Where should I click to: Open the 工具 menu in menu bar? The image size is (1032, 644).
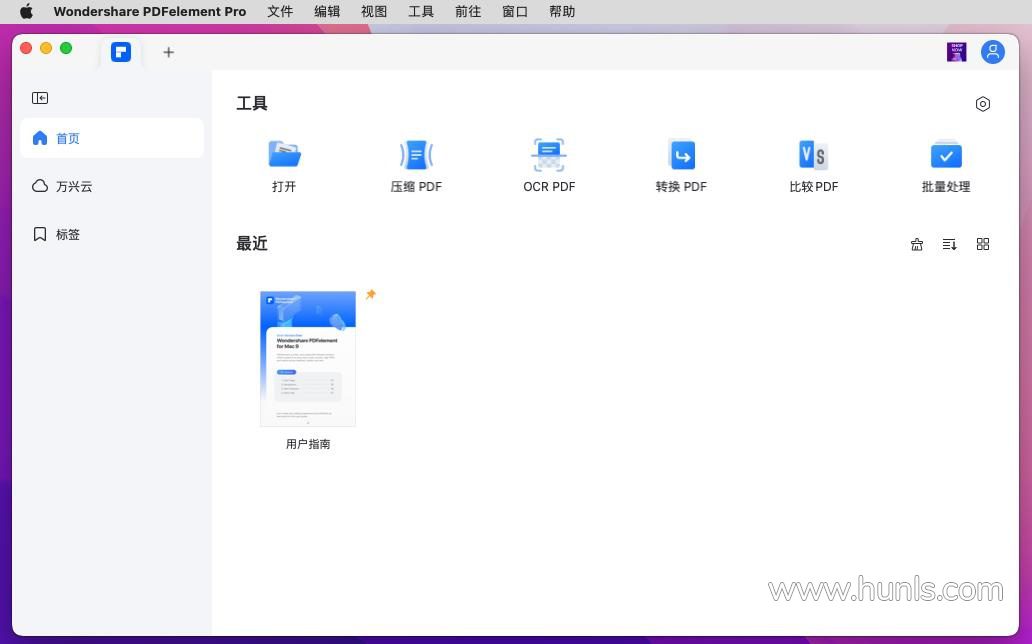(421, 12)
